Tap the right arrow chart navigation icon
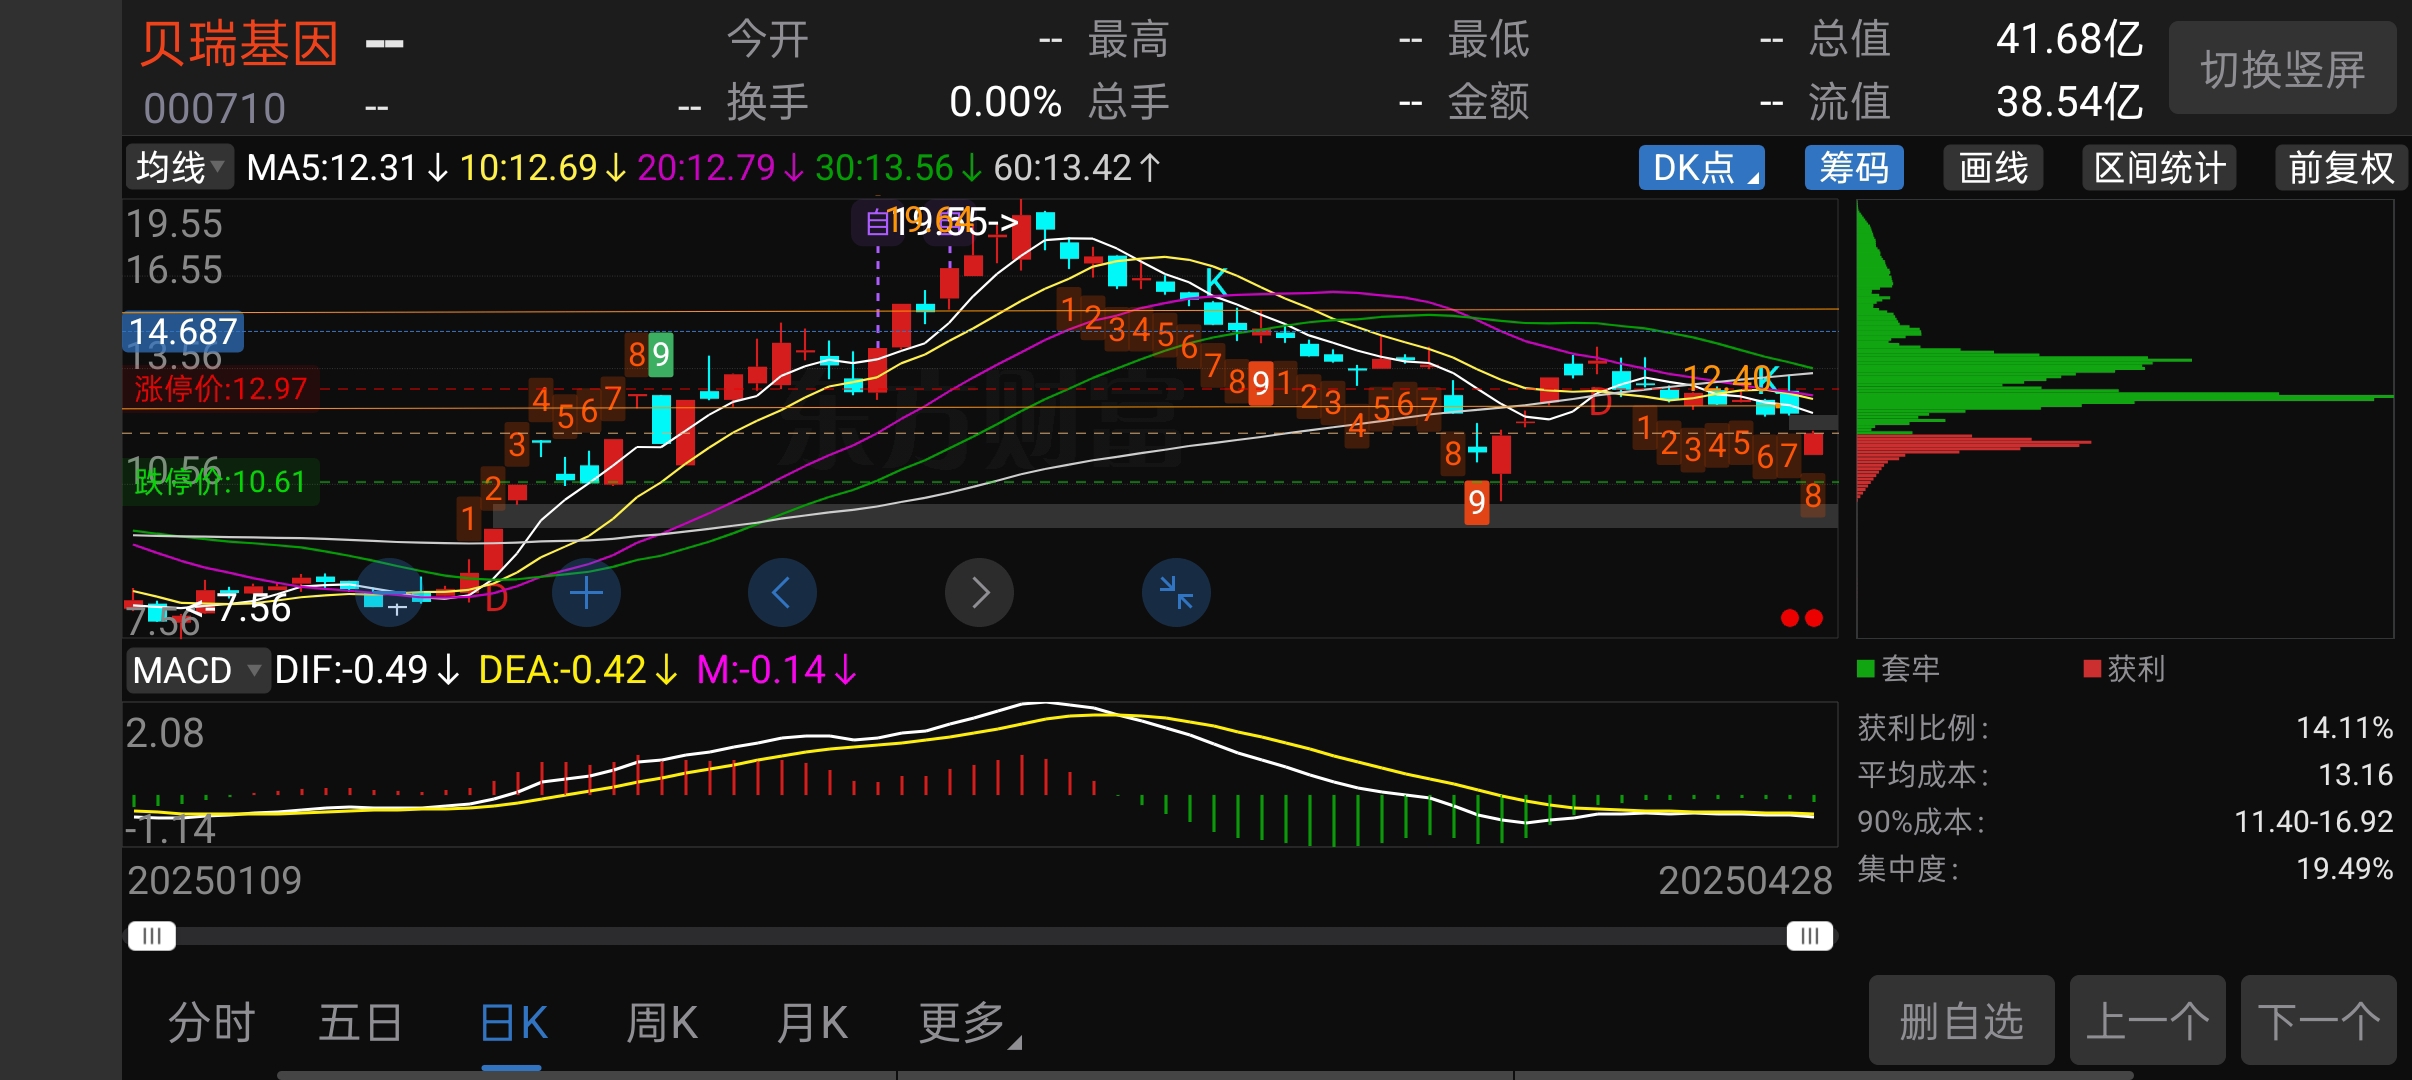This screenshot has height=1080, width=2412. (x=979, y=594)
